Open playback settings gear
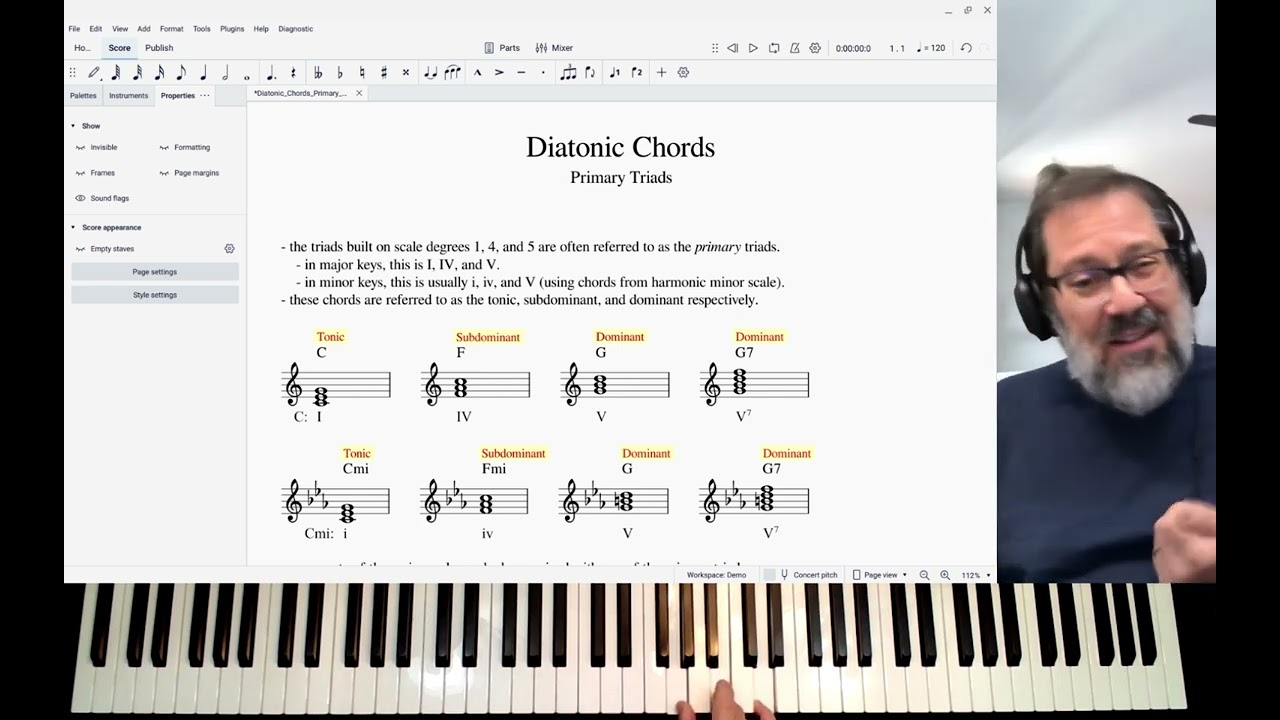 (x=815, y=48)
